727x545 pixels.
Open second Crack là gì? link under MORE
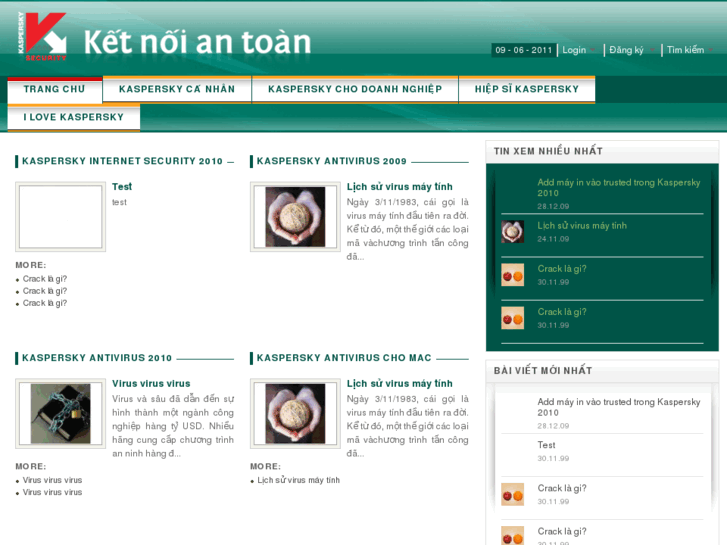pos(45,291)
